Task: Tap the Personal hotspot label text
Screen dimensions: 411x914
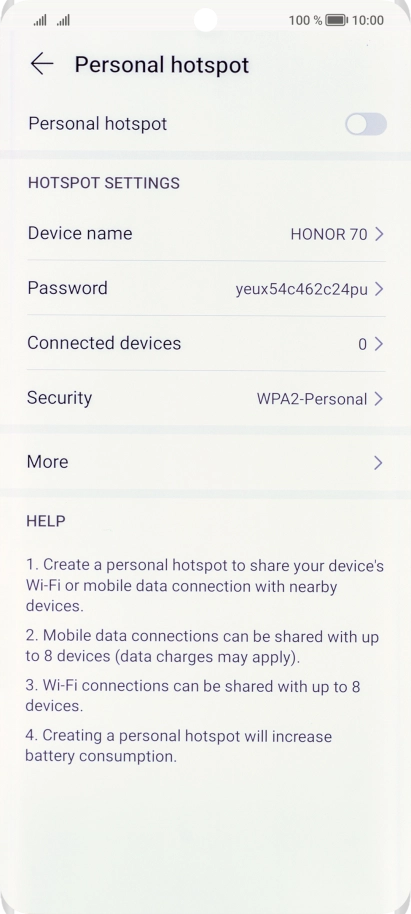Action: click(x=97, y=124)
